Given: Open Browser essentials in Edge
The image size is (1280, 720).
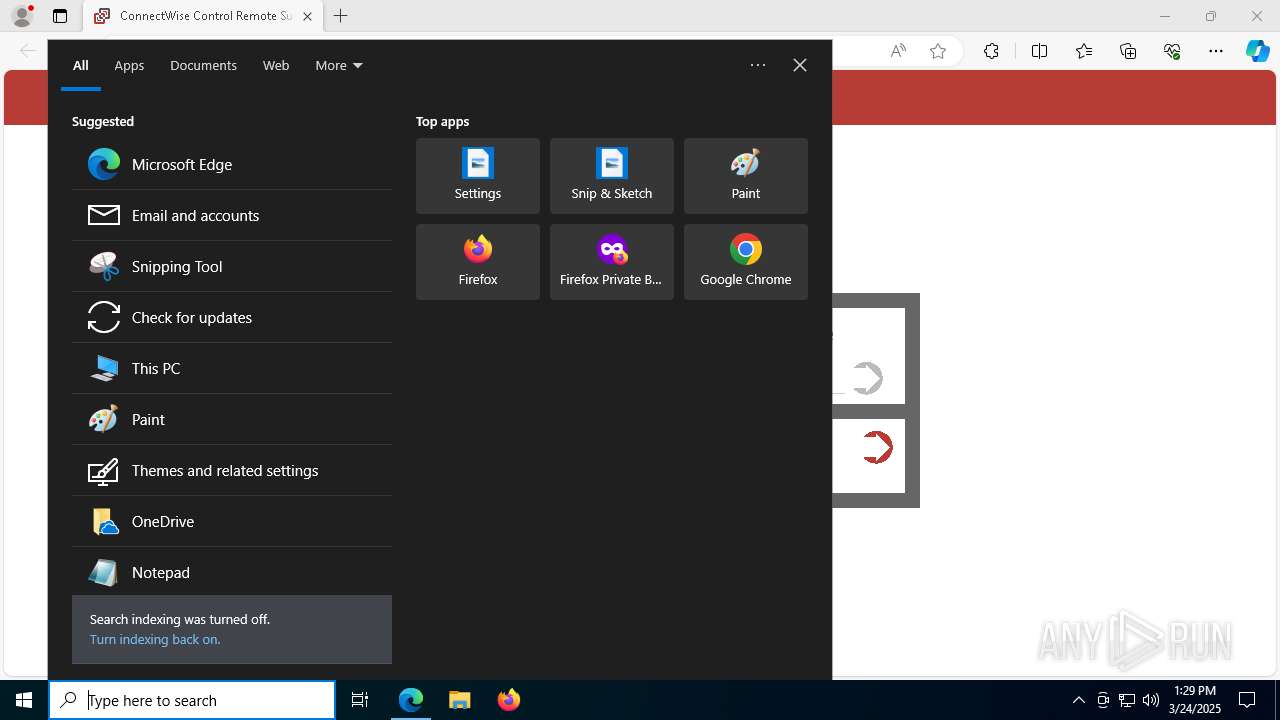Looking at the screenshot, I should pyautogui.click(x=1172, y=51).
